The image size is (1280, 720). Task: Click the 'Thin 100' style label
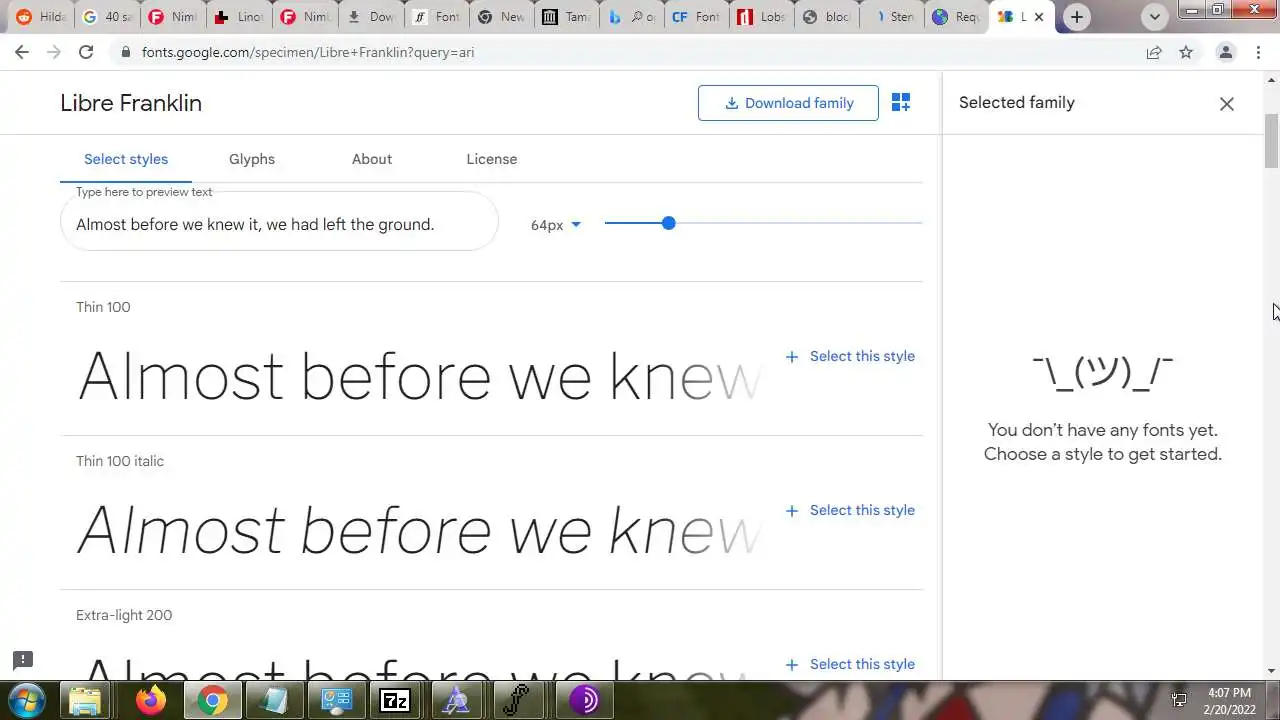coord(103,307)
